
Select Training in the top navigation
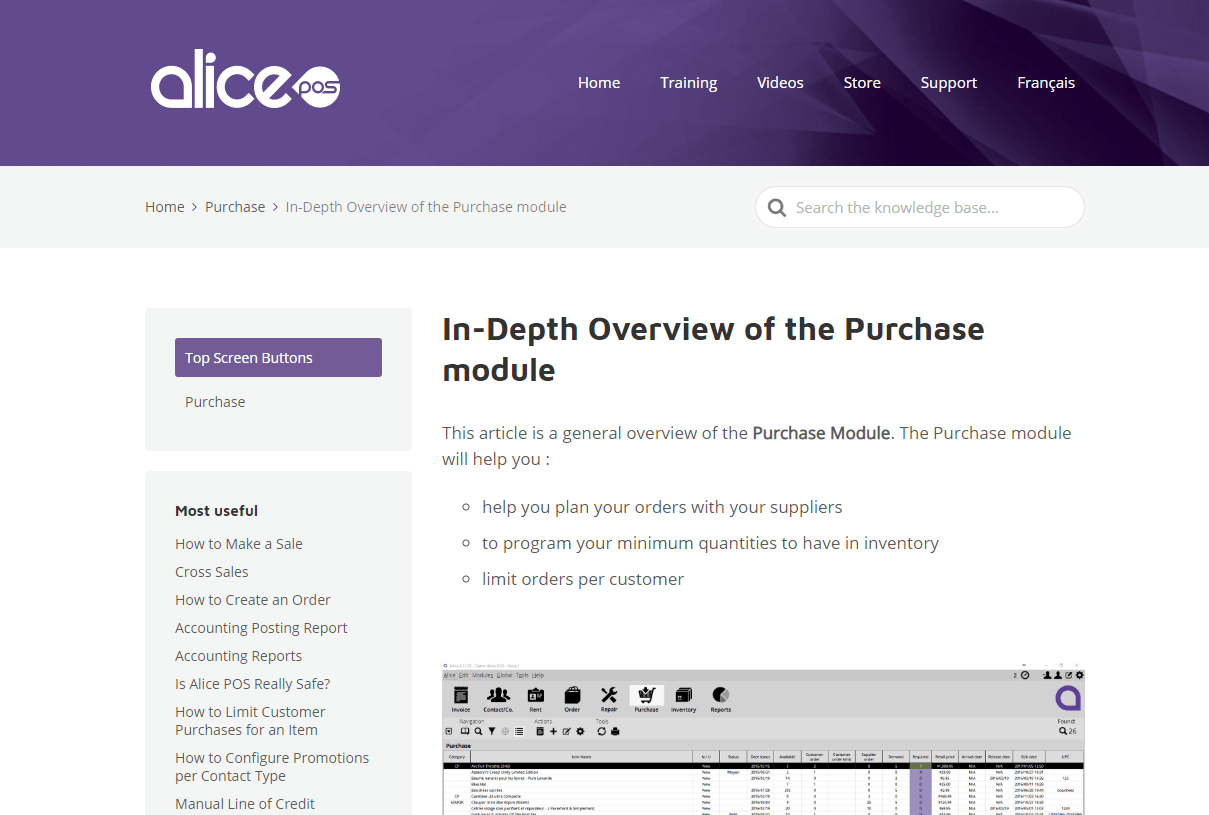click(x=688, y=82)
